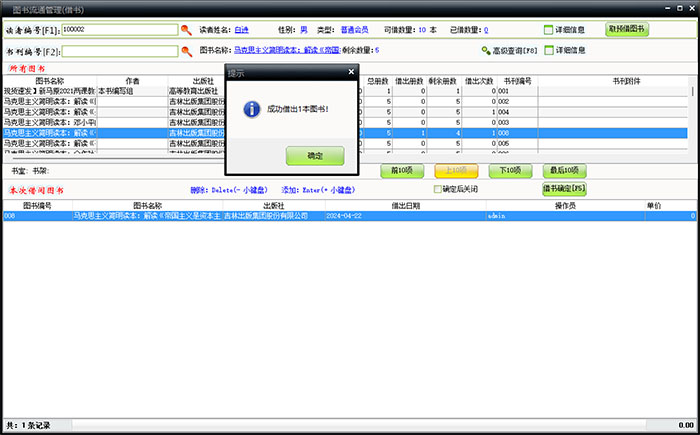Click the total price 0.00 in the status bar
700x435 pixels.
tap(686, 425)
